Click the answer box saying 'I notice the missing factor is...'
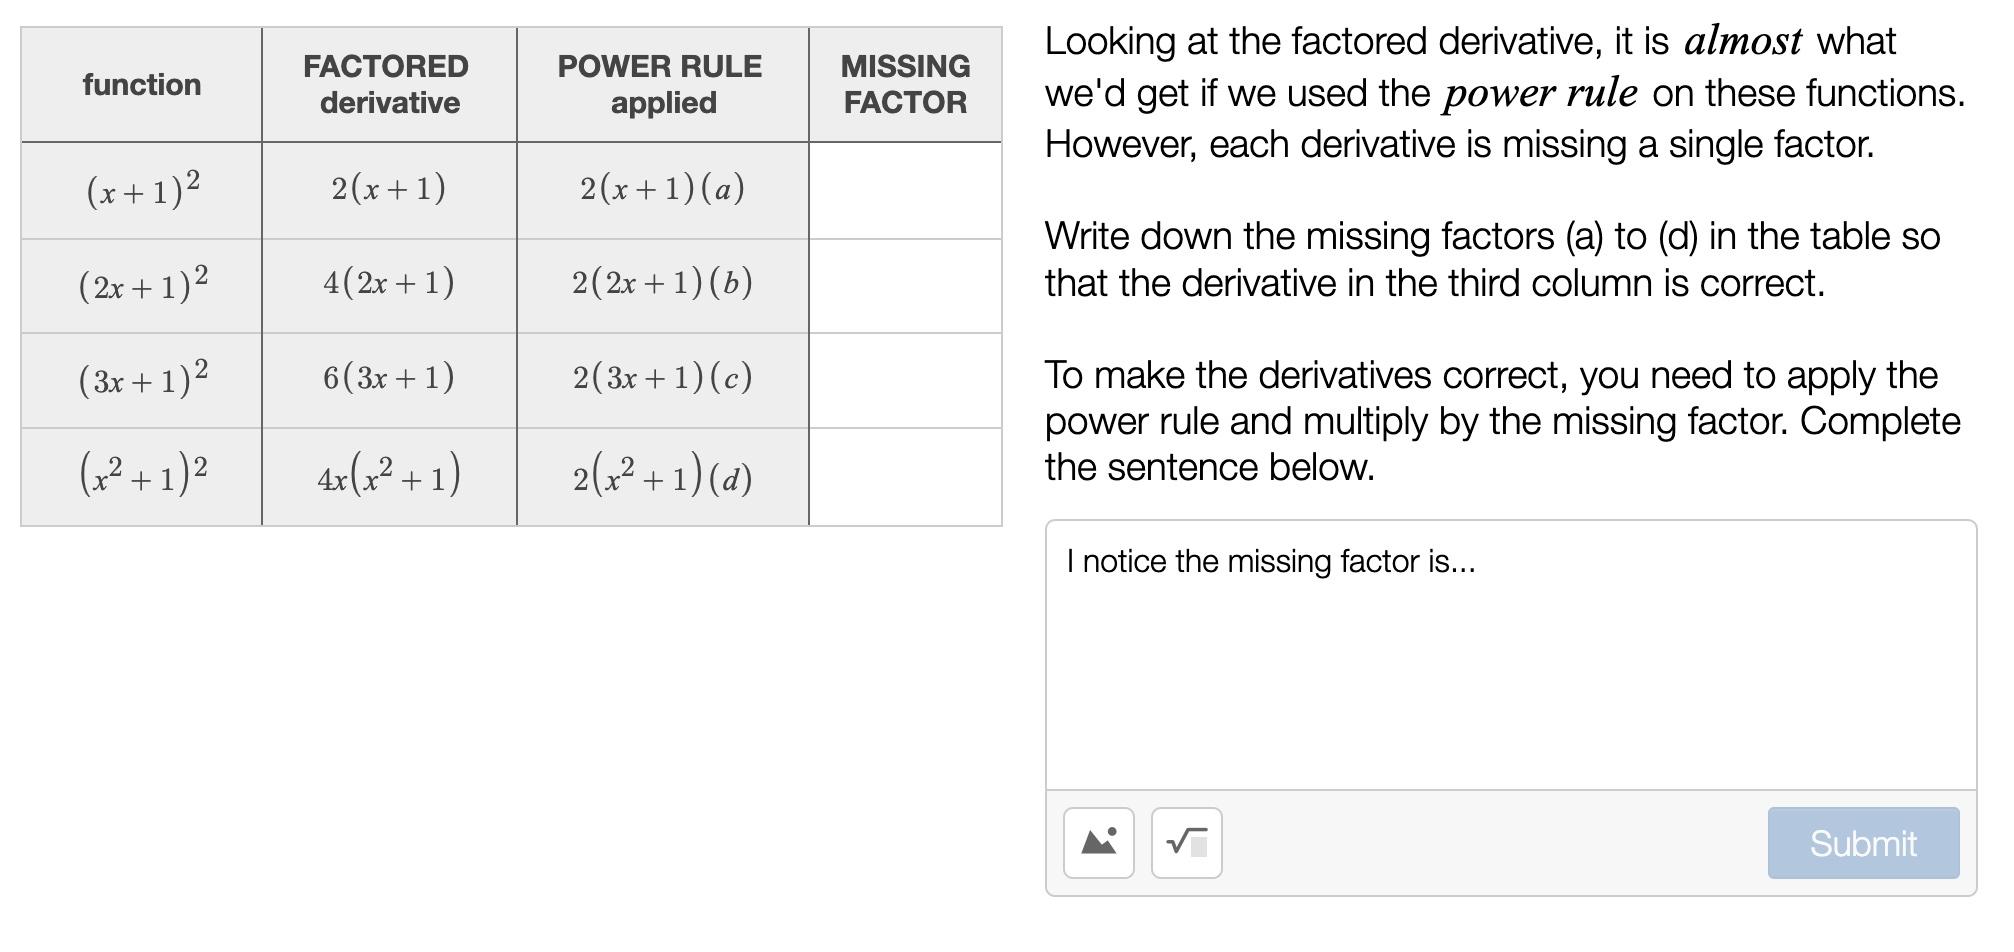The height and width of the screenshot is (952, 2014). [x=1500, y=650]
